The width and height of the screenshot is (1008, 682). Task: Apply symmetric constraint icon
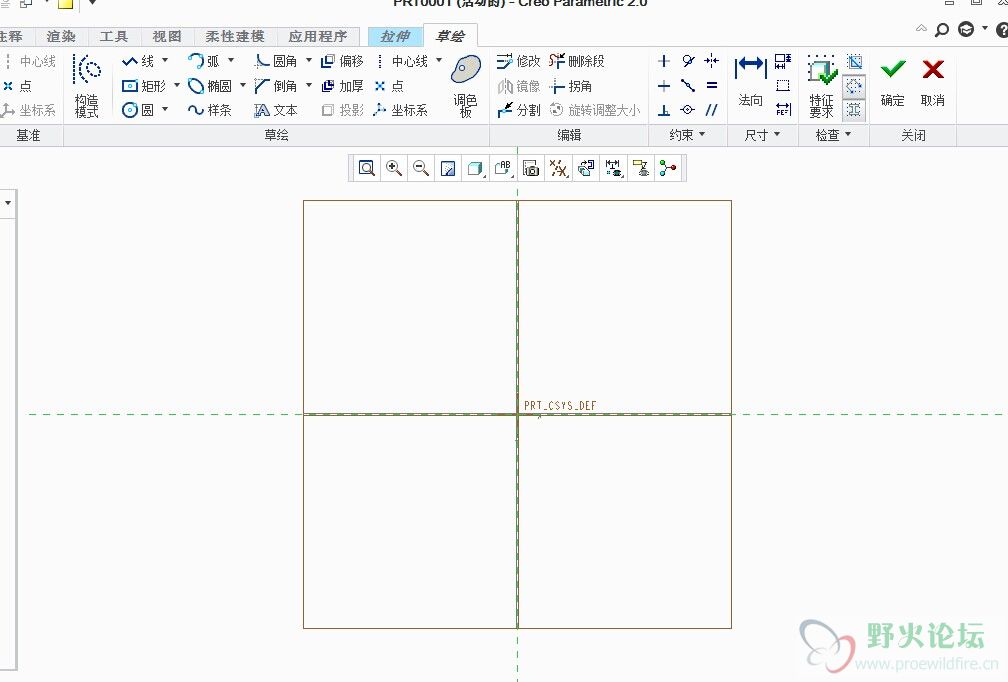point(712,61)
